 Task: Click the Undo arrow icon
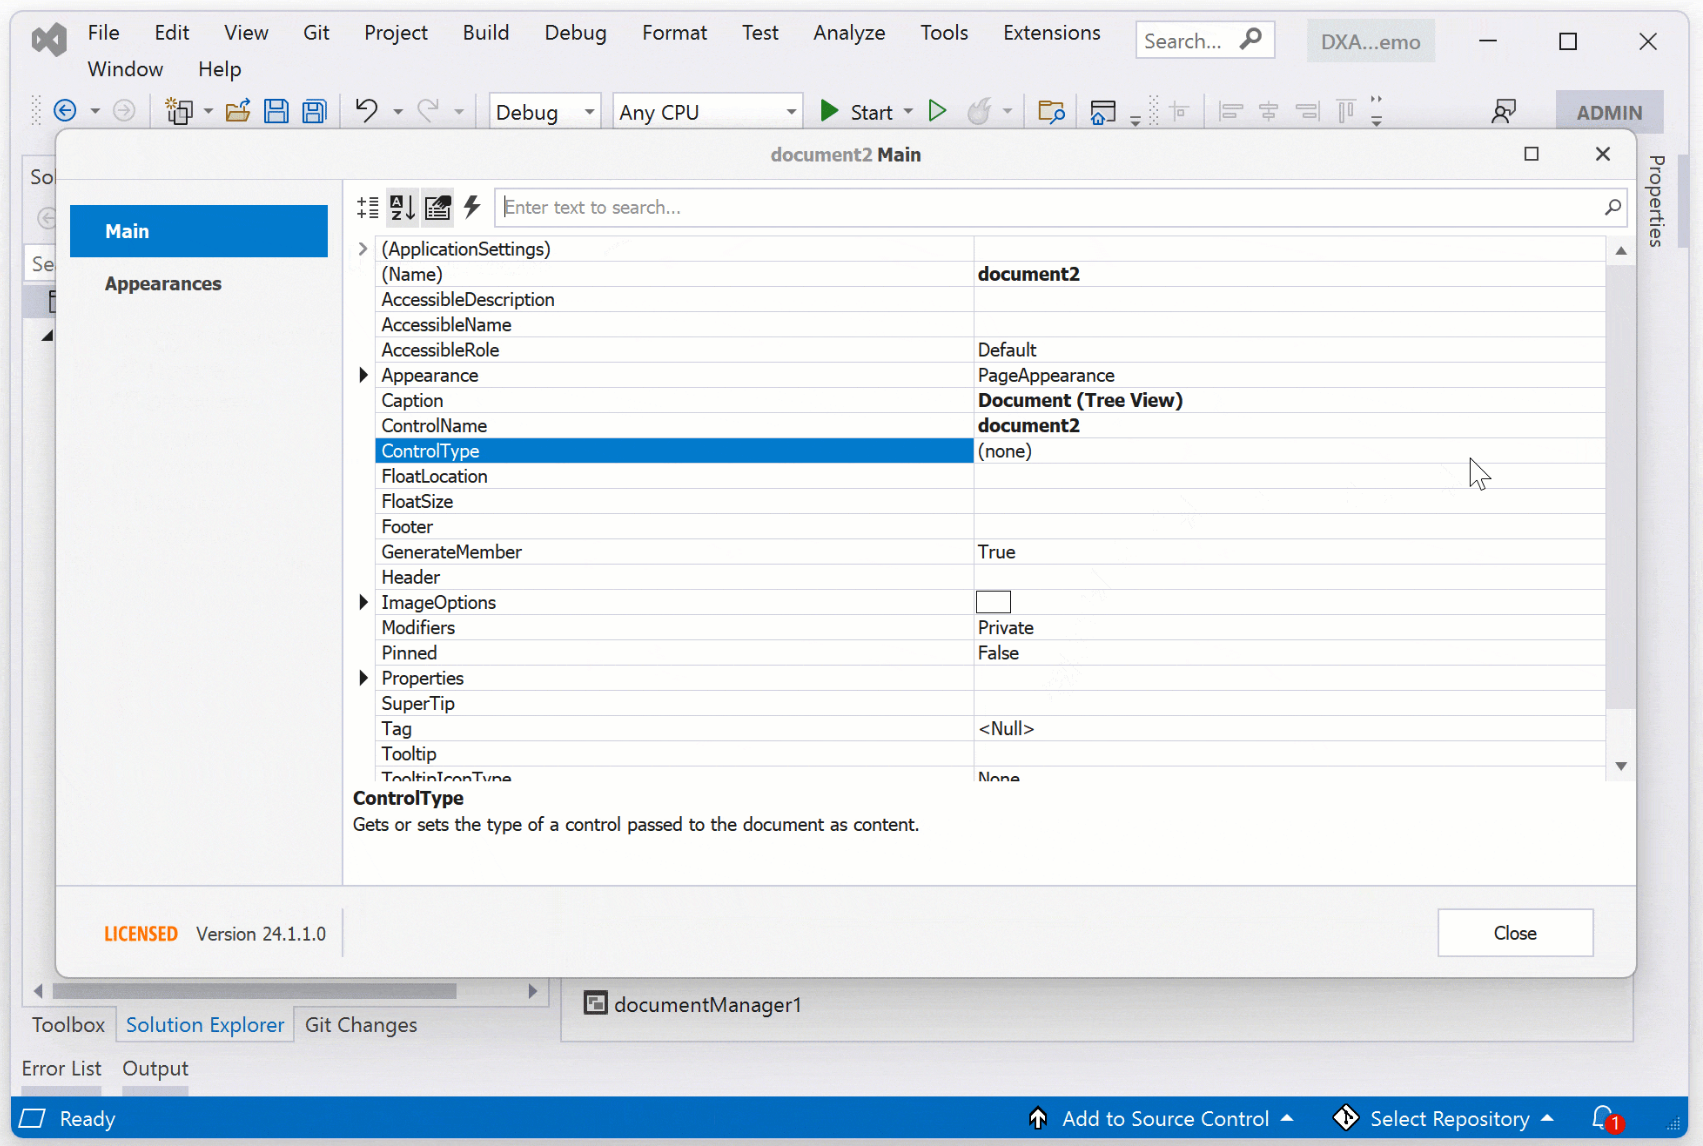click(x=366, y=111)
